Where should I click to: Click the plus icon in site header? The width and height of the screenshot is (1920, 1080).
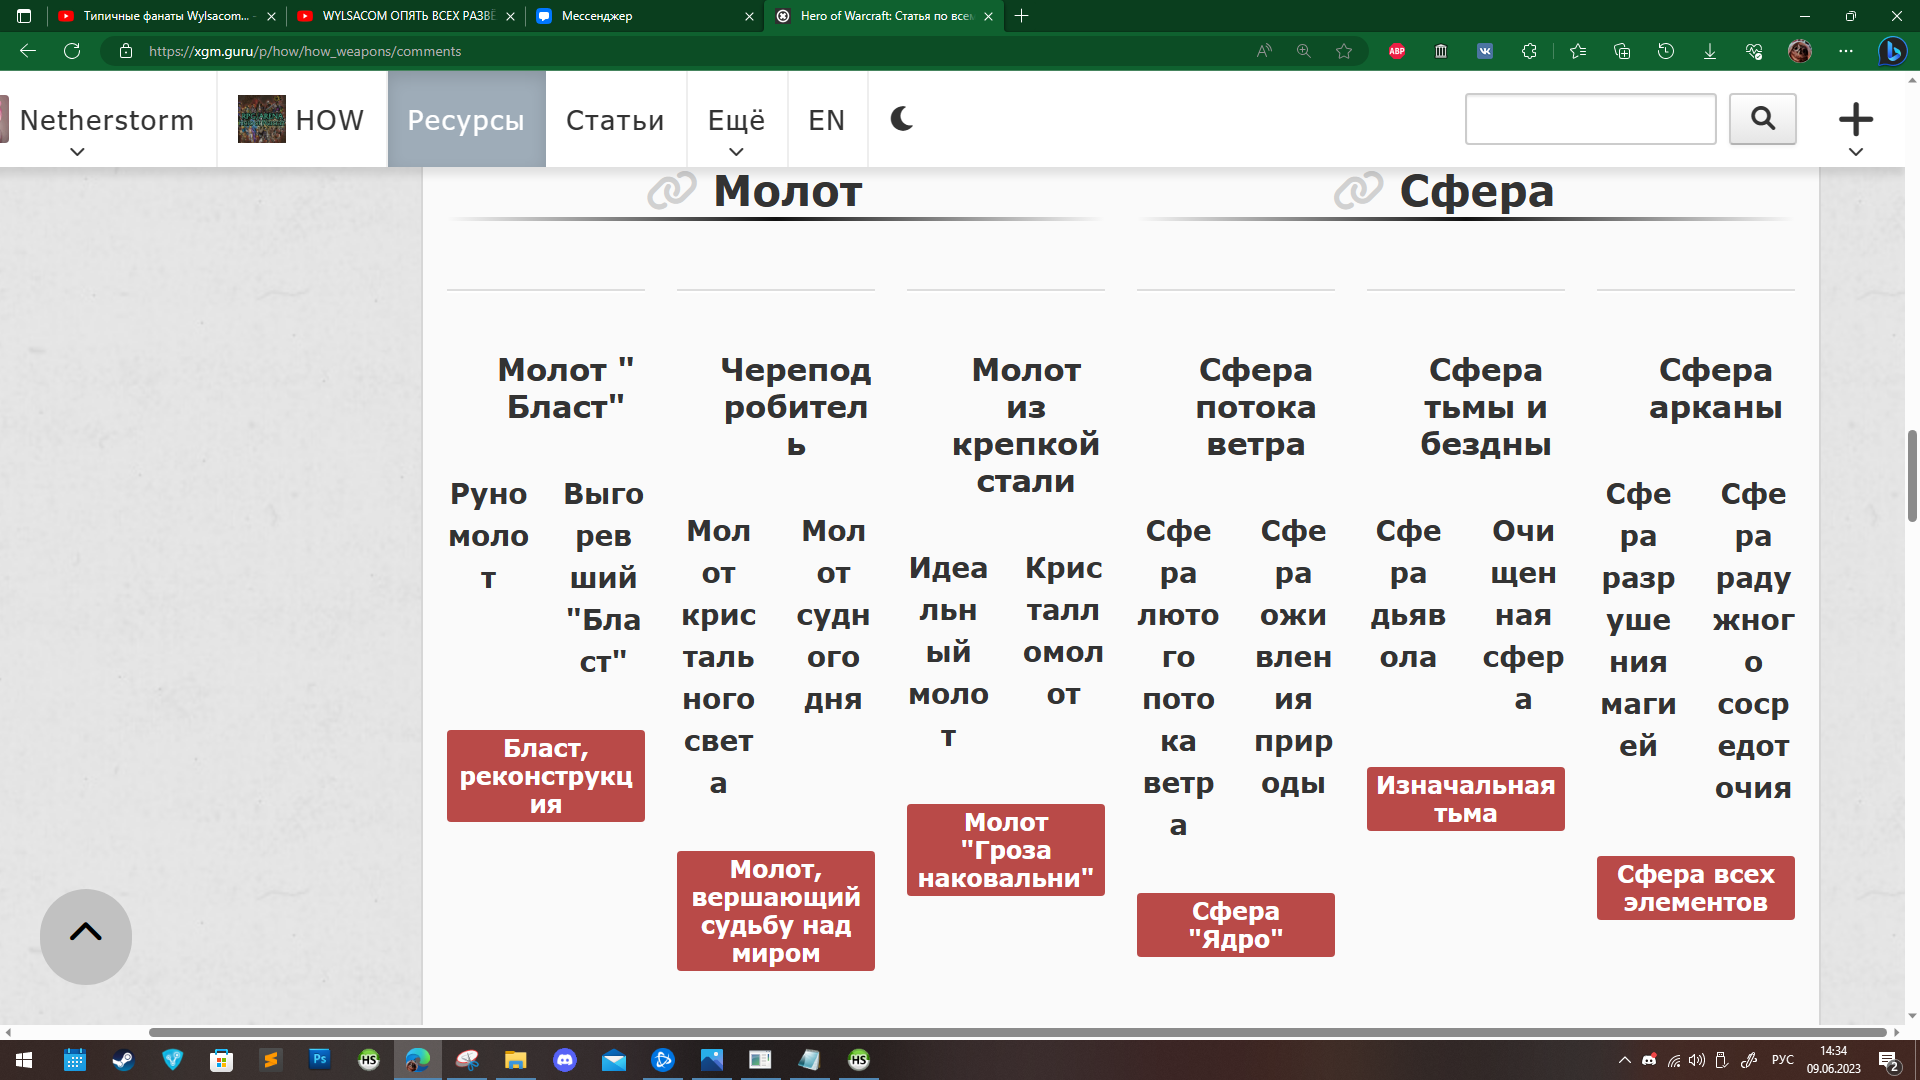1855,120
